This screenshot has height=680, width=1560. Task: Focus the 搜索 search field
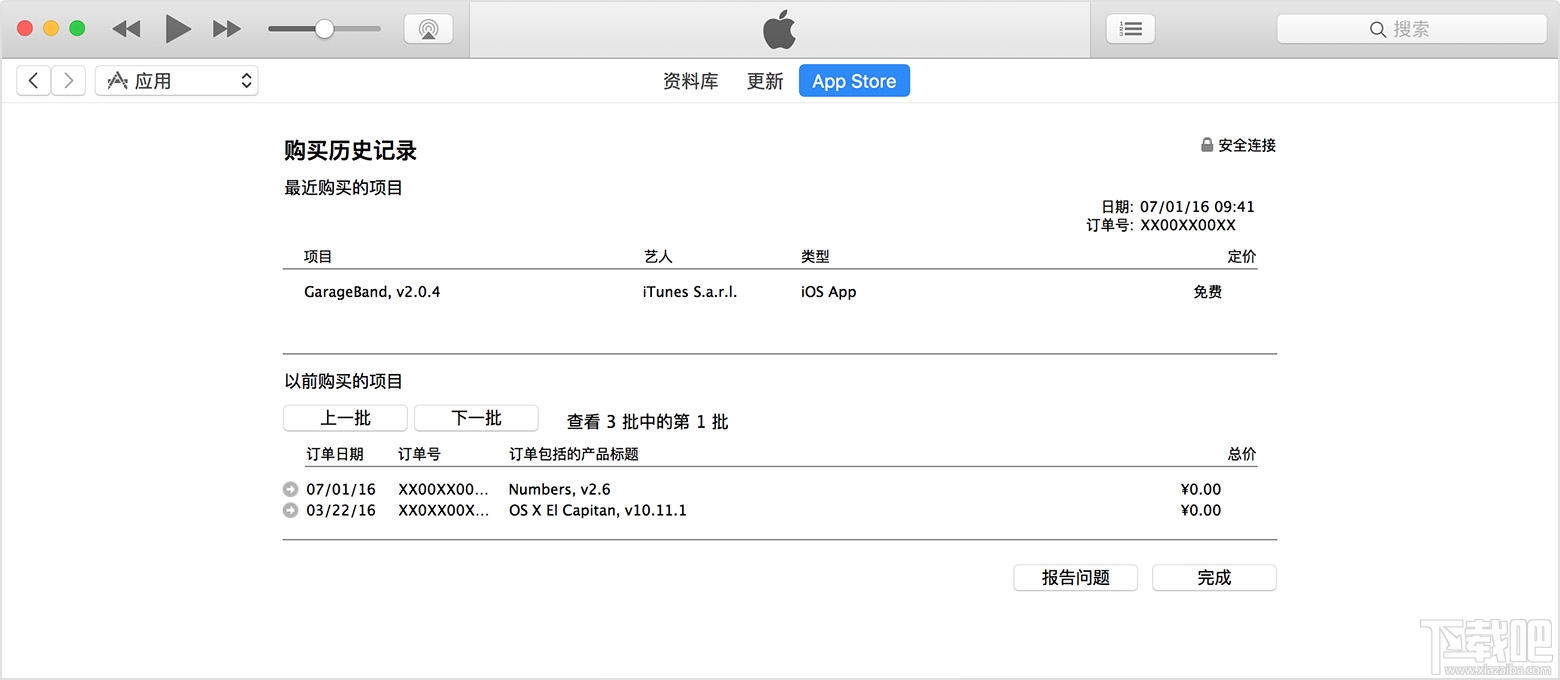coord(1412,29)
